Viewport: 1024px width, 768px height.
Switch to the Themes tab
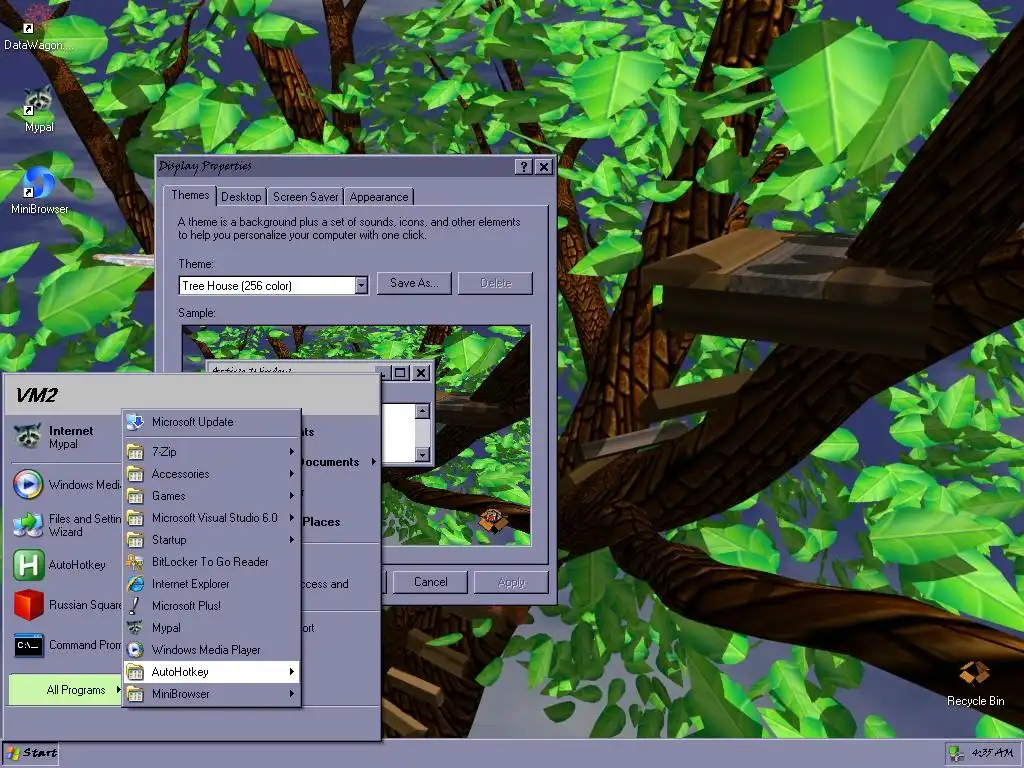pyautogui.click(x=190, y=195)
